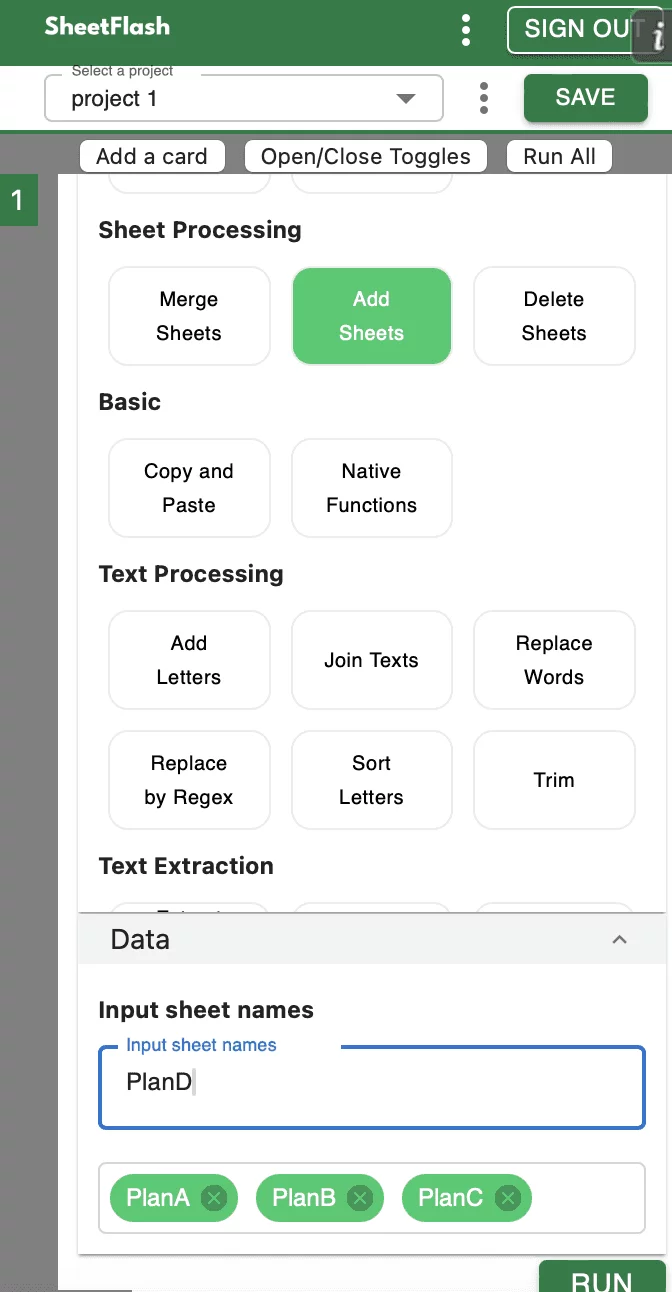The height and width of the screenshot is (1292, 672).
Task: Remove the PlanA chip
Action: click(214, 1197)
